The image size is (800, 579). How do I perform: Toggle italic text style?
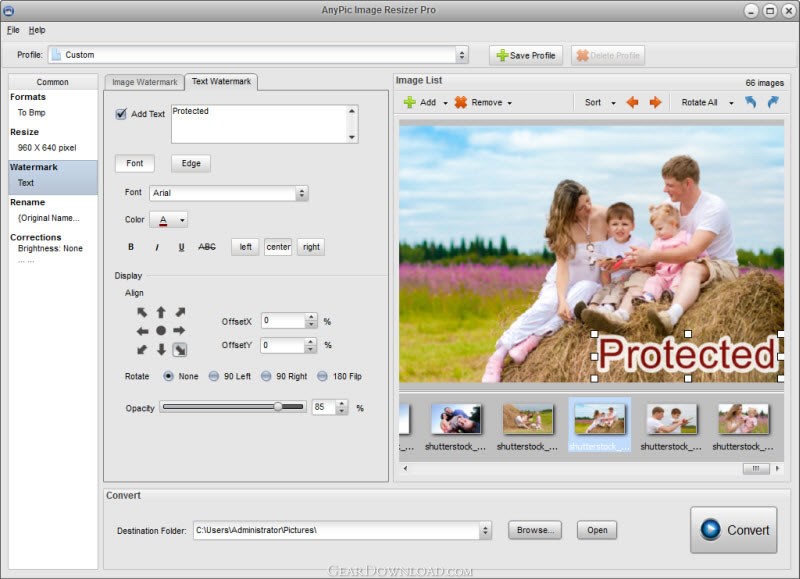tap(157, 247)
